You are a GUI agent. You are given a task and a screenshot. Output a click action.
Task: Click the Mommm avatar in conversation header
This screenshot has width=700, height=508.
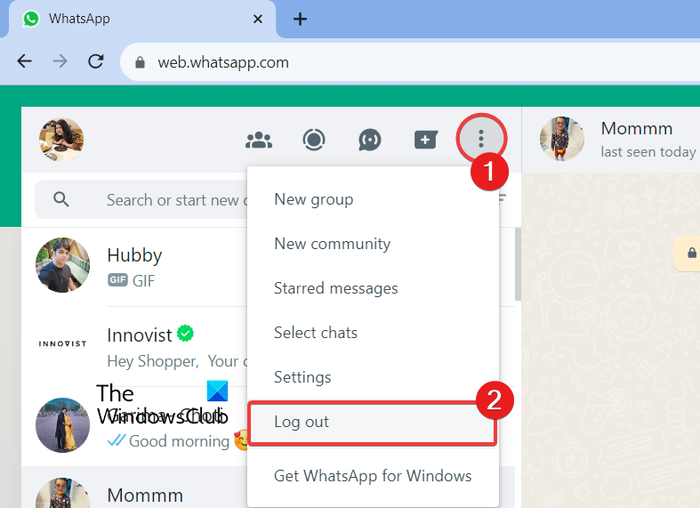(562, 139)
